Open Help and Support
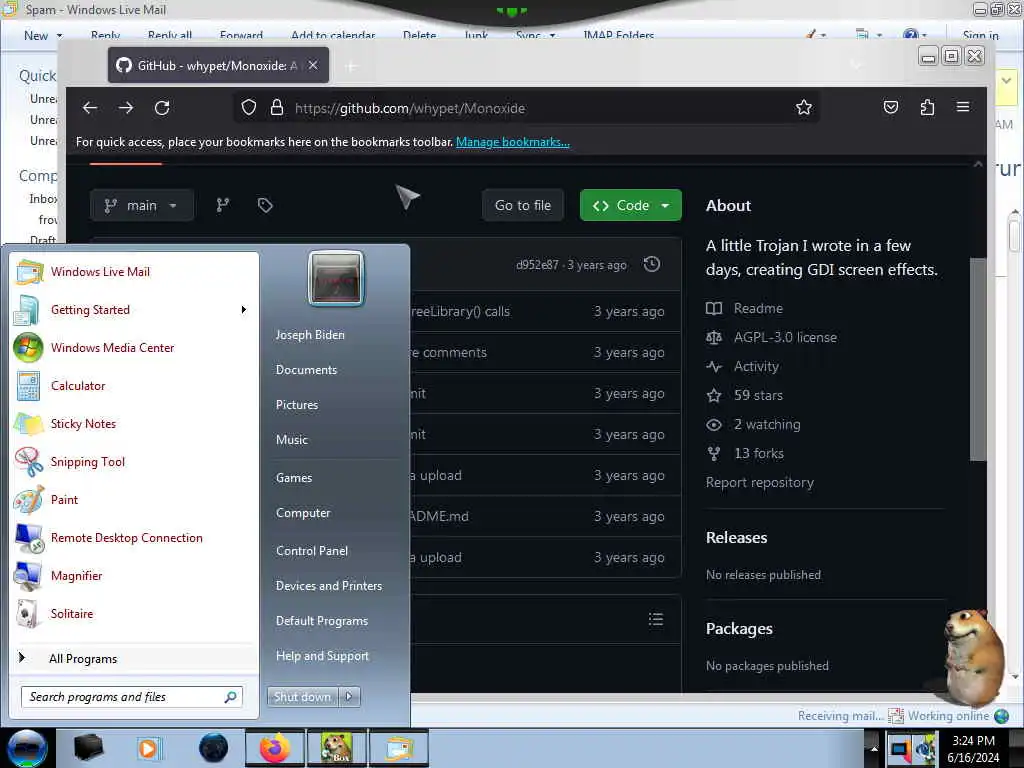The image size is (1024, 768). 323,656
